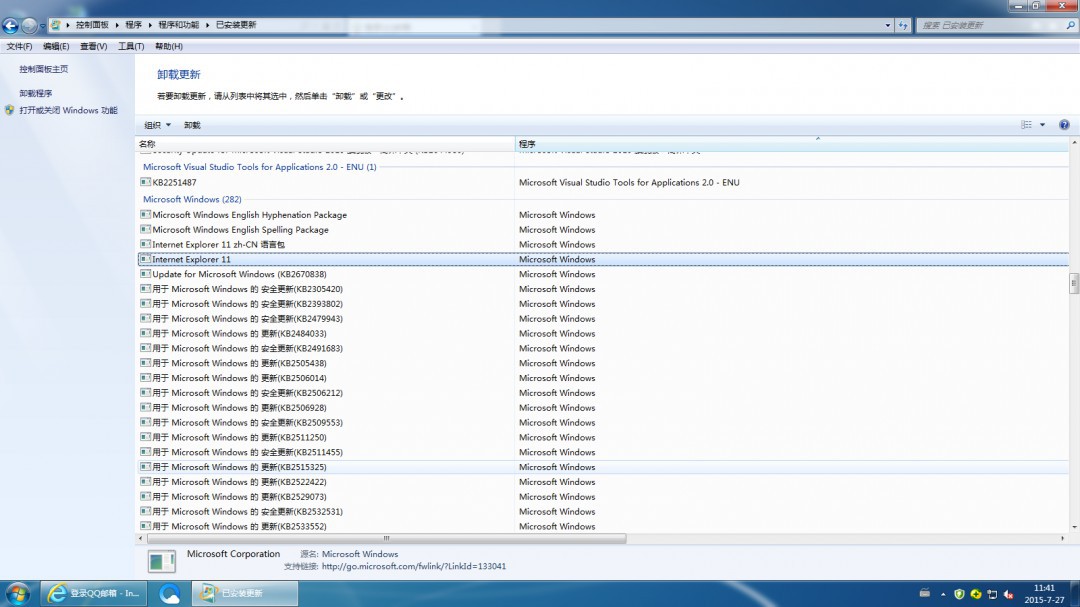Select the KB2506014 update row

(x=603, y=378)
